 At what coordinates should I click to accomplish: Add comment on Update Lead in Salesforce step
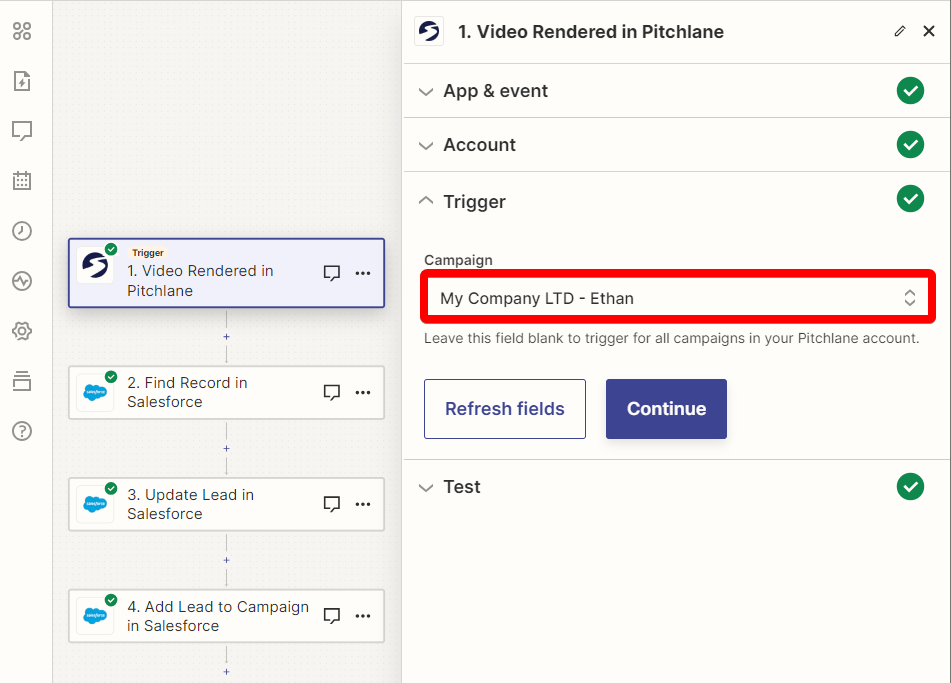pyautogui.click(x=332, y=504)
